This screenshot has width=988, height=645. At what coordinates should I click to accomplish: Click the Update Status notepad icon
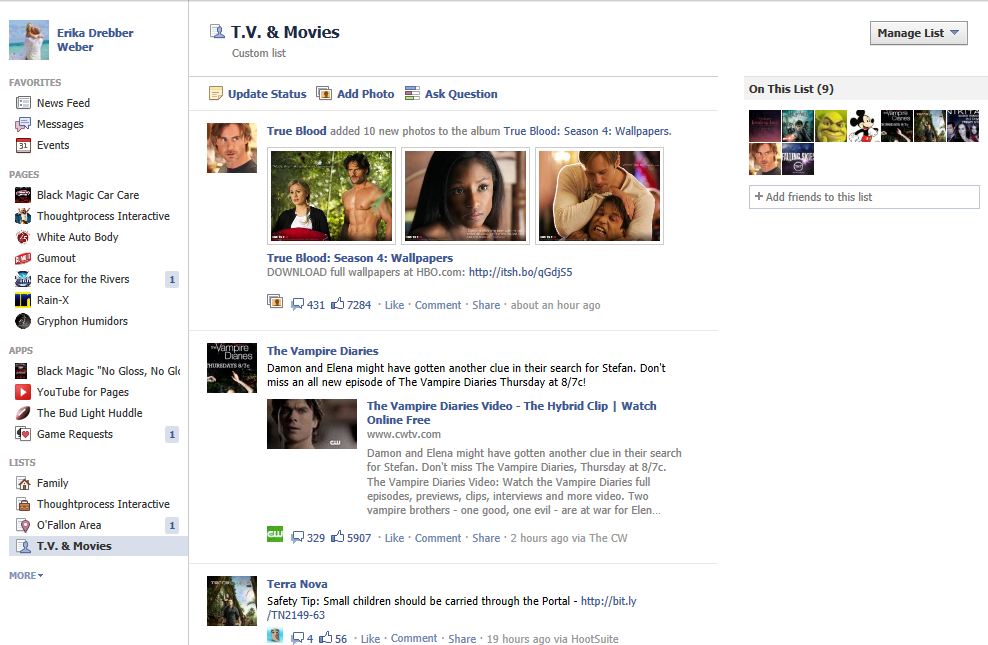pyautogui.click(x=215, y=94)
